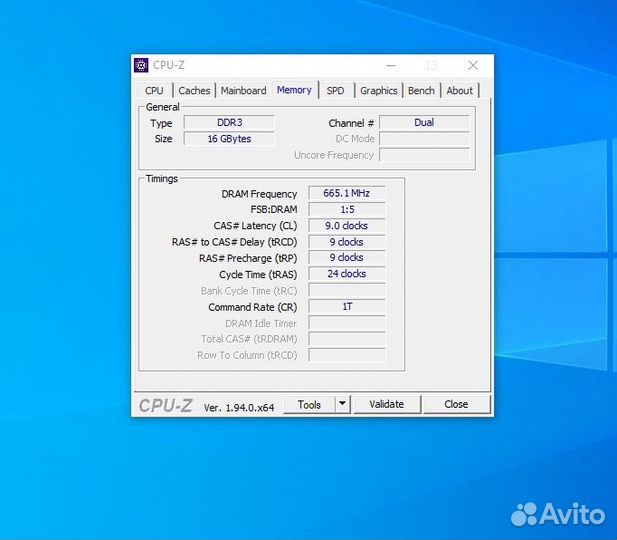
Task: Select the Mainboard tab
Action: pyautogui.click(x=244, y=91)
